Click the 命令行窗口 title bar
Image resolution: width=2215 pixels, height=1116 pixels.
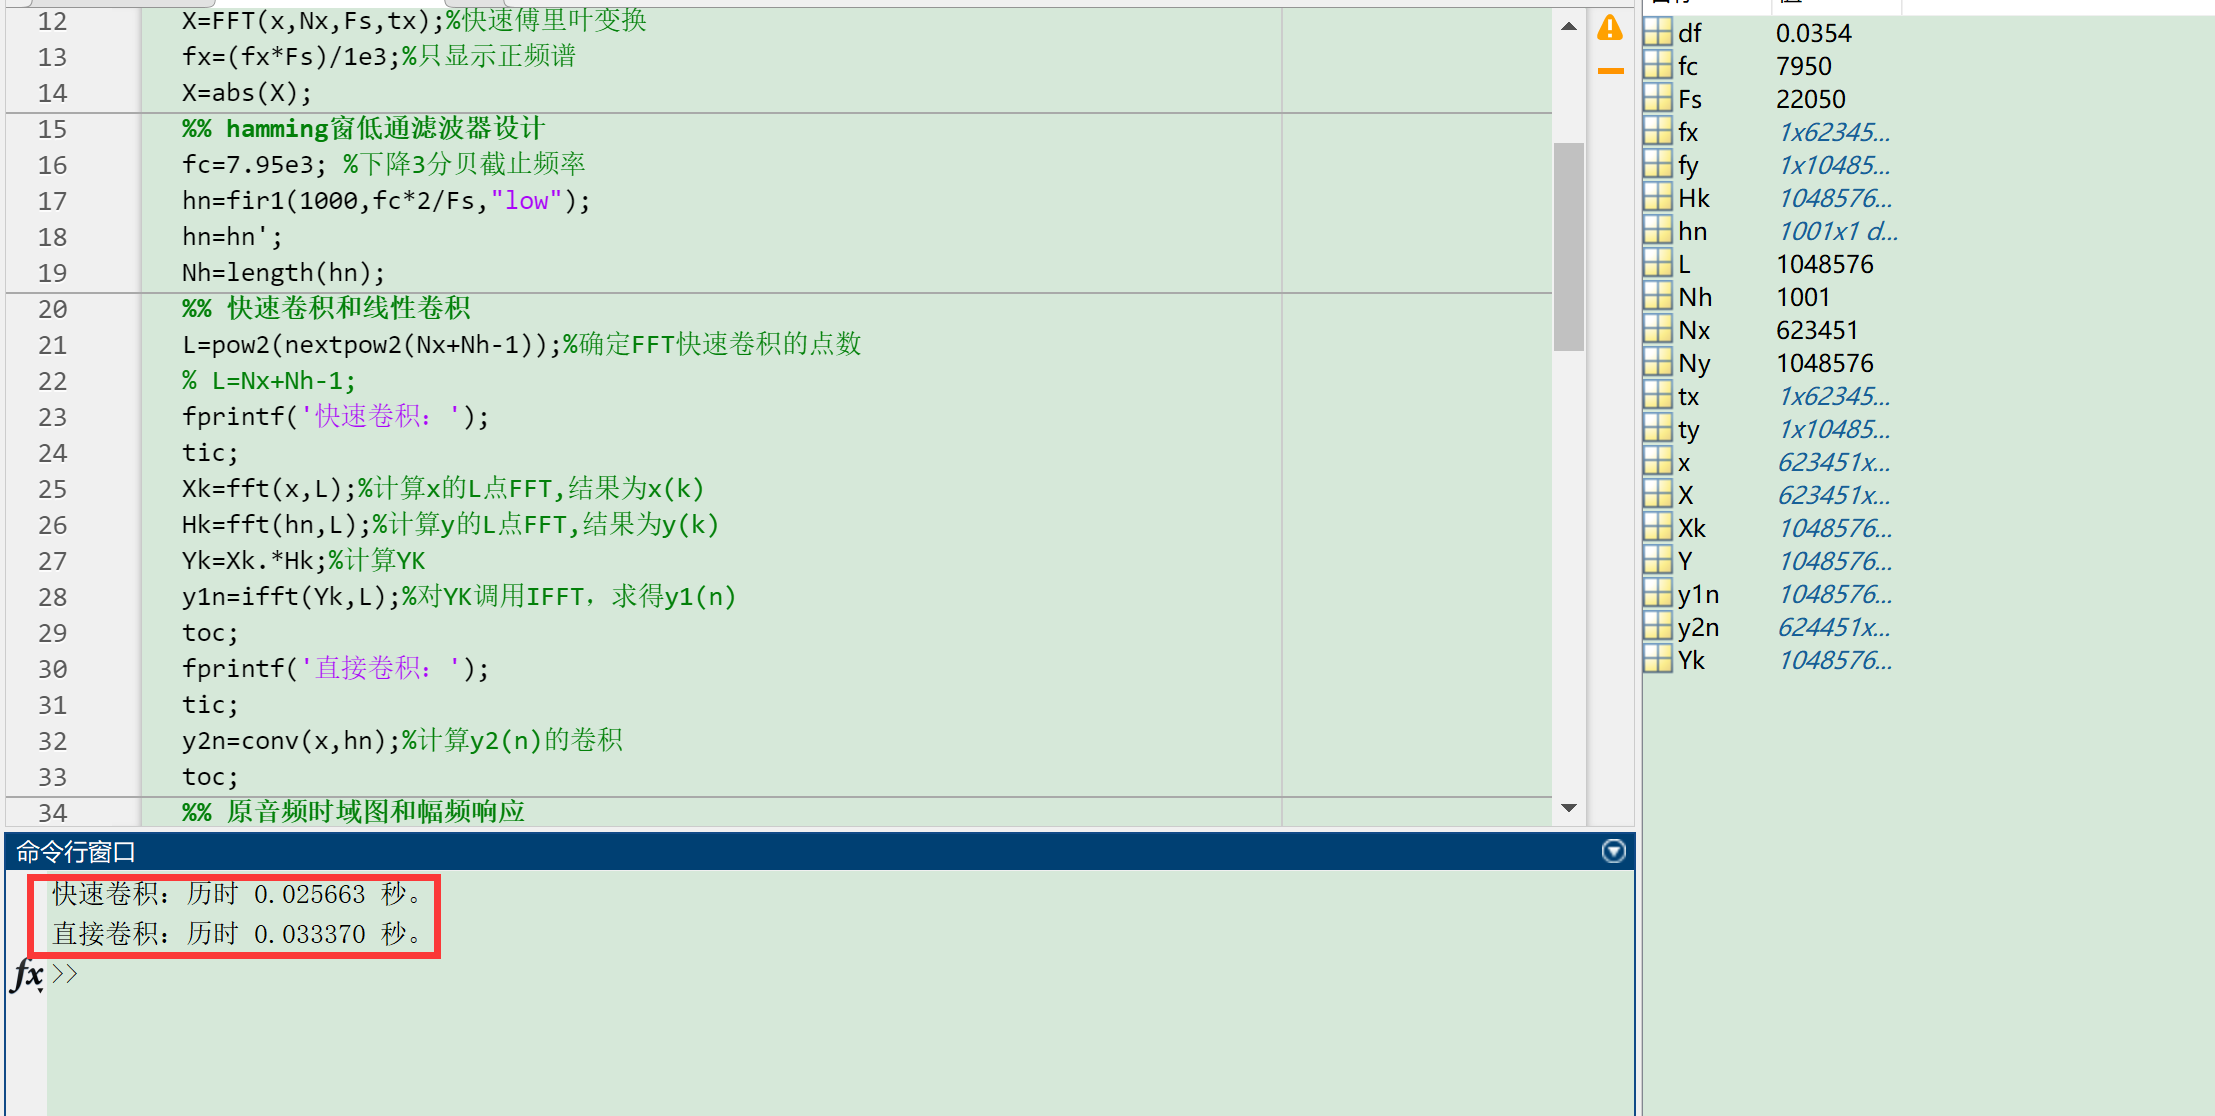coord(76,852)
